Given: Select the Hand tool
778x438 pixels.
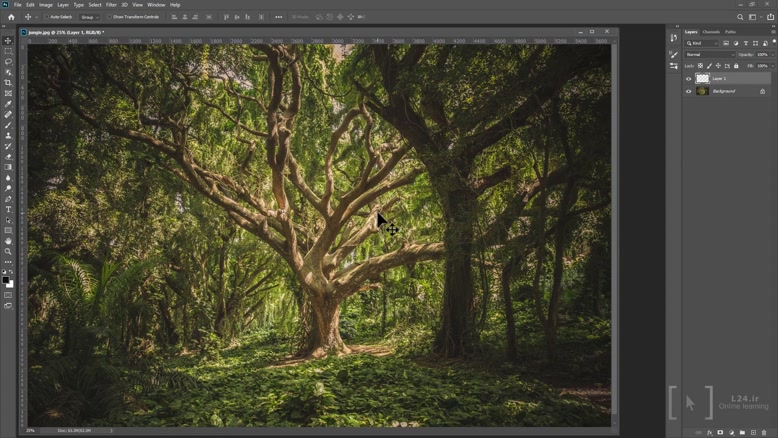Looking at the screenshot, I should tap(8, 241).
